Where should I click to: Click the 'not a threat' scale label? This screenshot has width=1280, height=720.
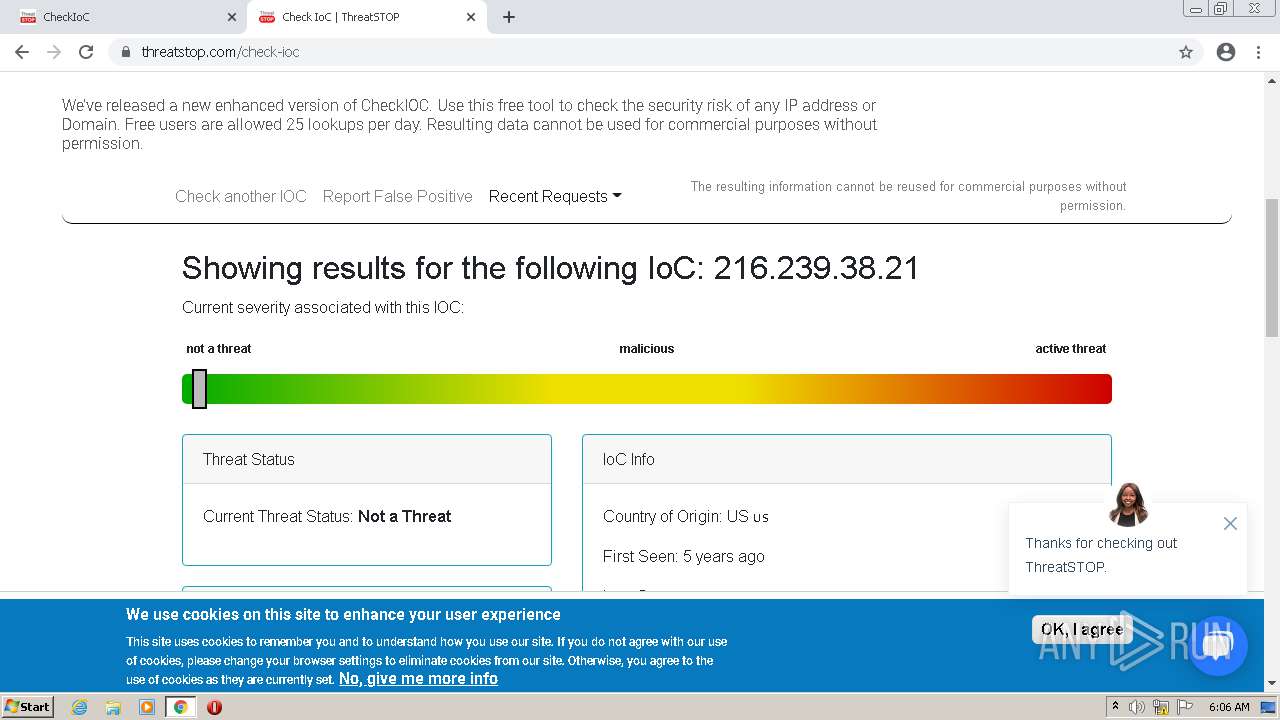(x=219, y=349)
